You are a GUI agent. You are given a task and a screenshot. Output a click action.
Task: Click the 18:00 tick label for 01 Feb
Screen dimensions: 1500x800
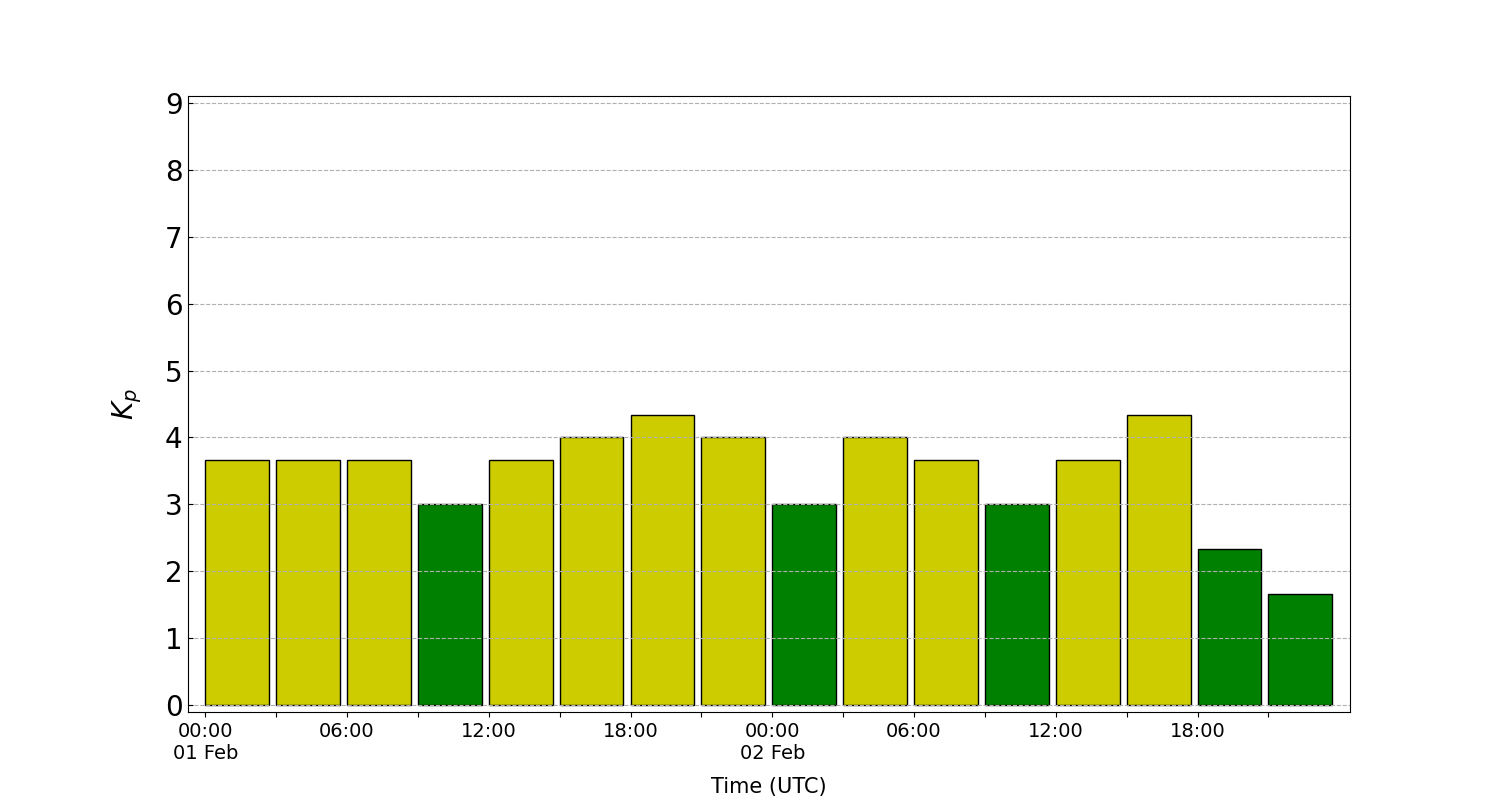(x=630, y=731)
